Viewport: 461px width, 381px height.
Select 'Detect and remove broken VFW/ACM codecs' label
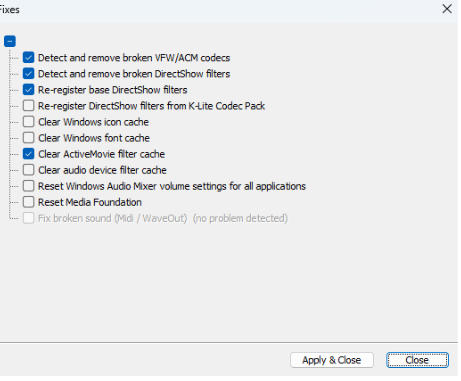coord(134,58)
